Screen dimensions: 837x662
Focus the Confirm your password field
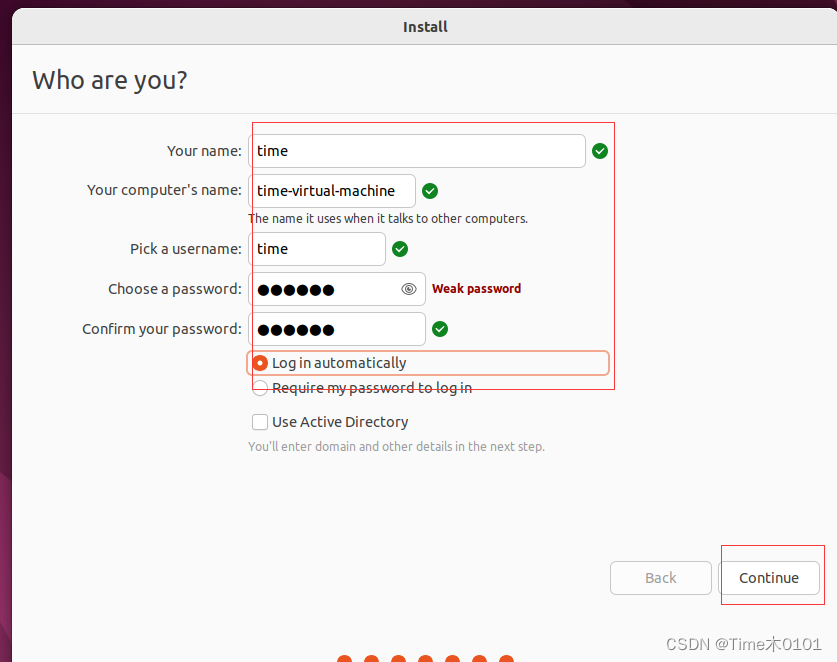337,329
